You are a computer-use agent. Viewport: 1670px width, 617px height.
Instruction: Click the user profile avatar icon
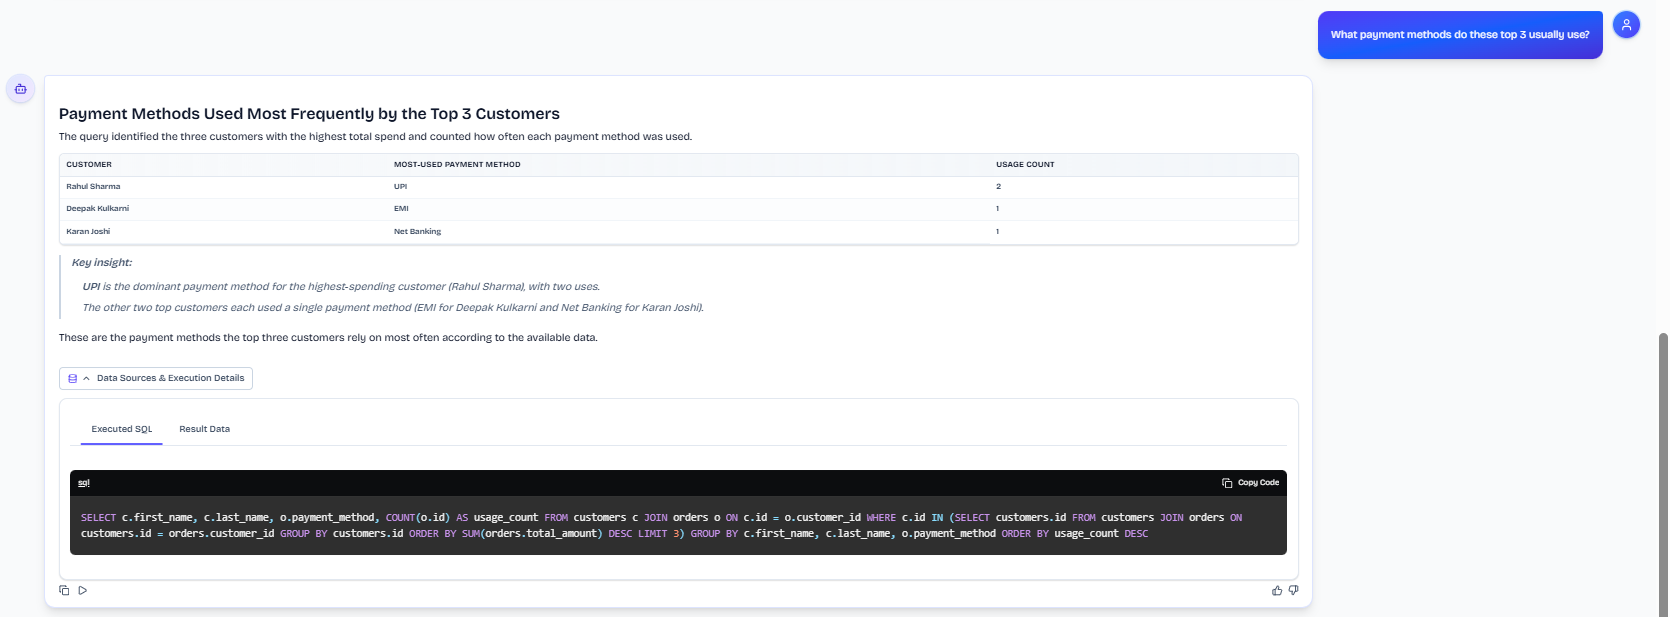1626,25
